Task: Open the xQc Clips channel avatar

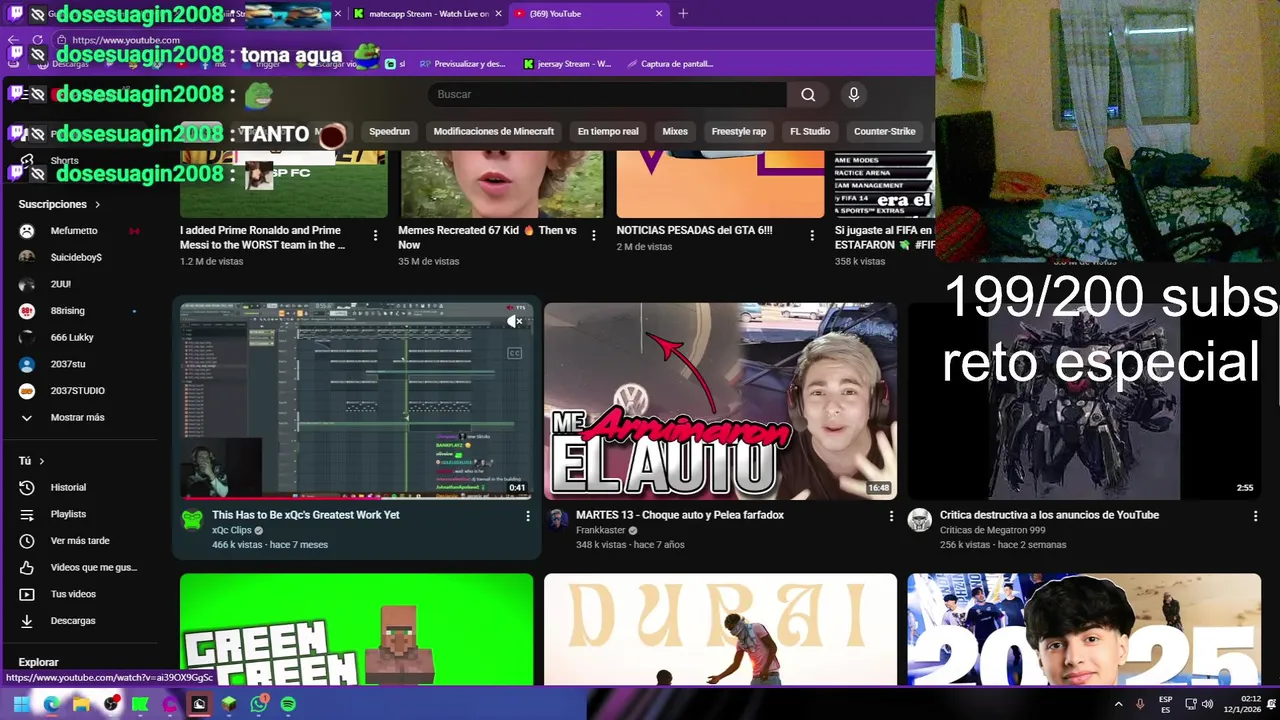Action: [x=192, y=520]
